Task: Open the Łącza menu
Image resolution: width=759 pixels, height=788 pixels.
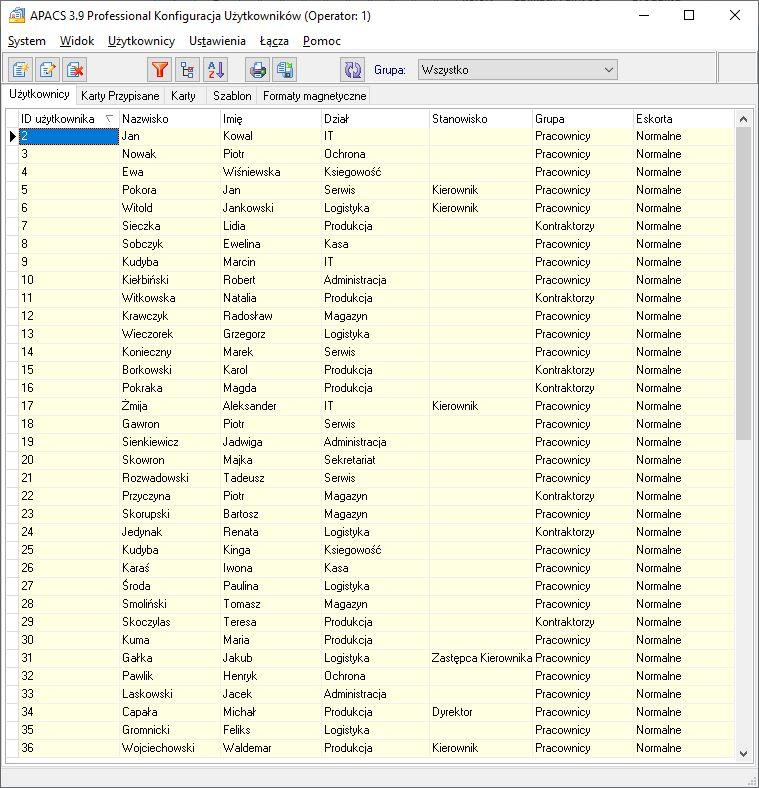Action: [274, 41]
